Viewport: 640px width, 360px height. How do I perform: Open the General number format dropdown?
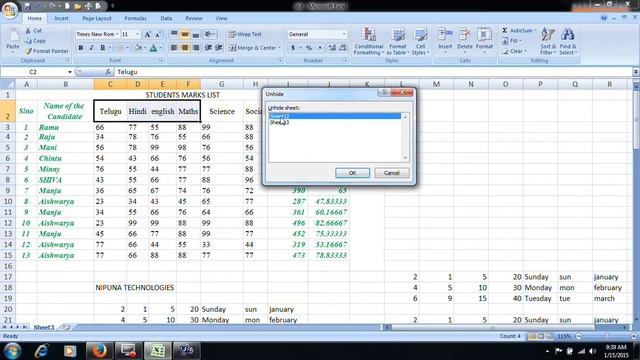pyautogui.click(x=344, y=34)
